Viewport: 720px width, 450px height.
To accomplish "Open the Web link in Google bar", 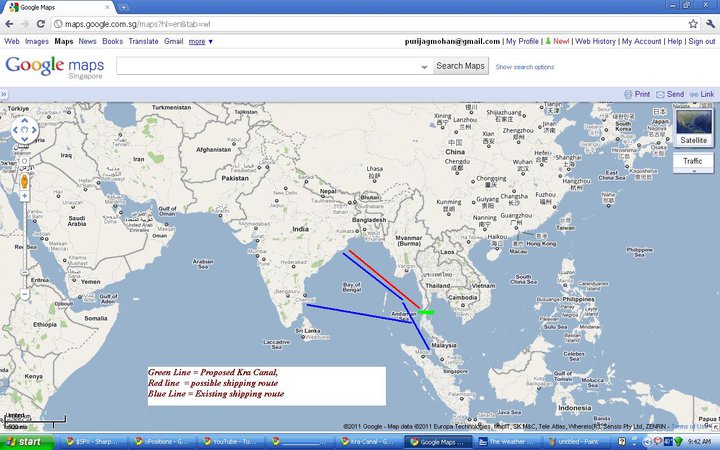I will (x=11, y=41).
